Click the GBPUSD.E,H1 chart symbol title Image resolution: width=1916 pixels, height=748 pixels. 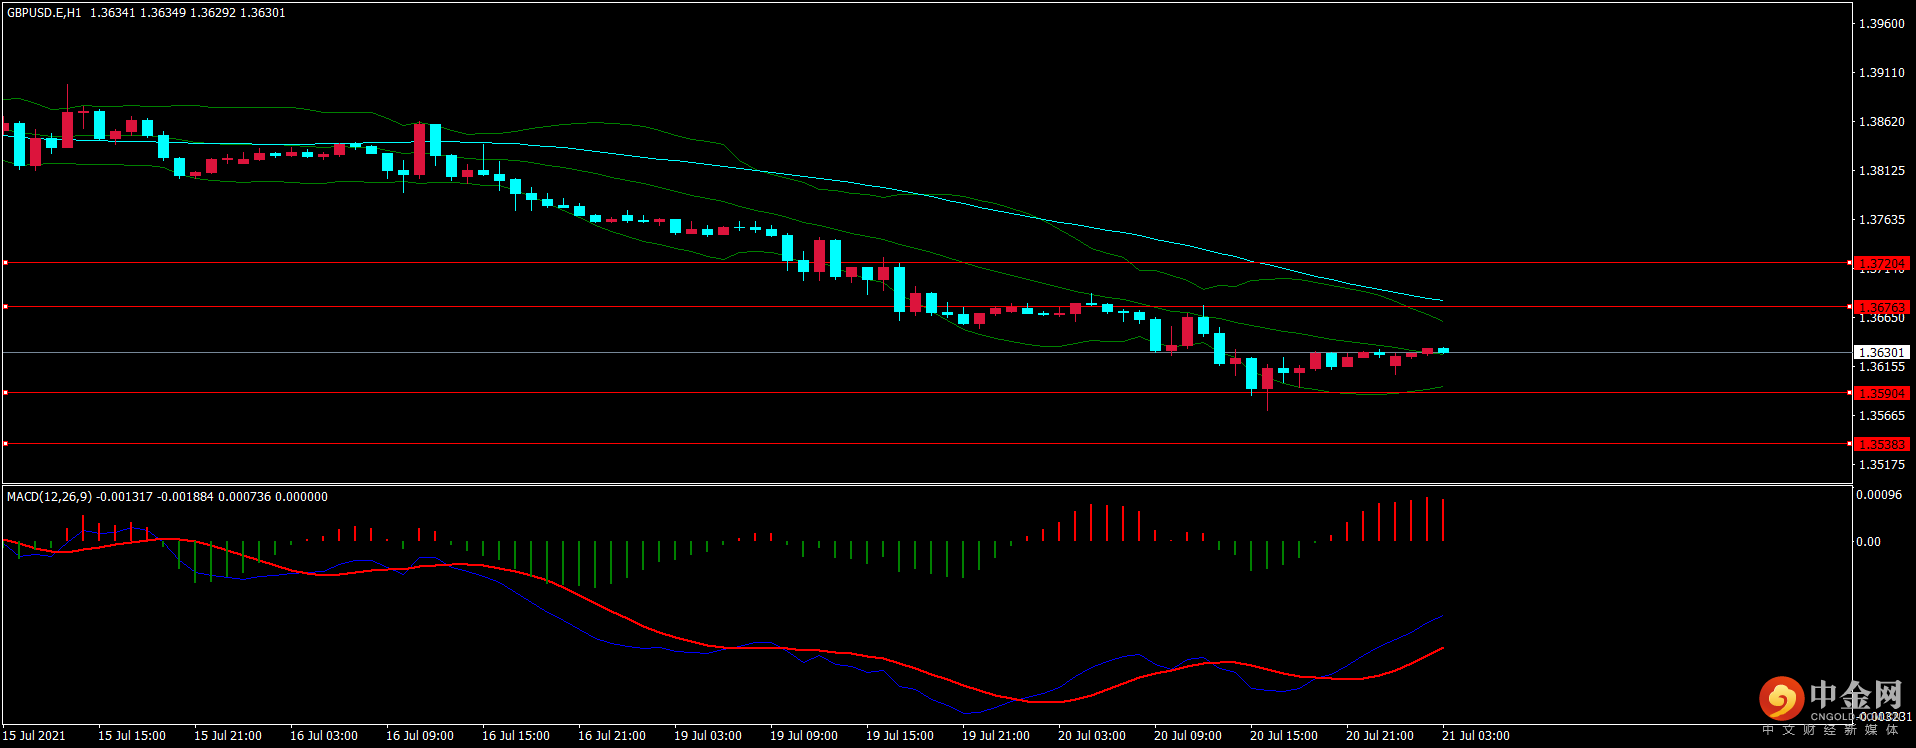pos(44,13)
